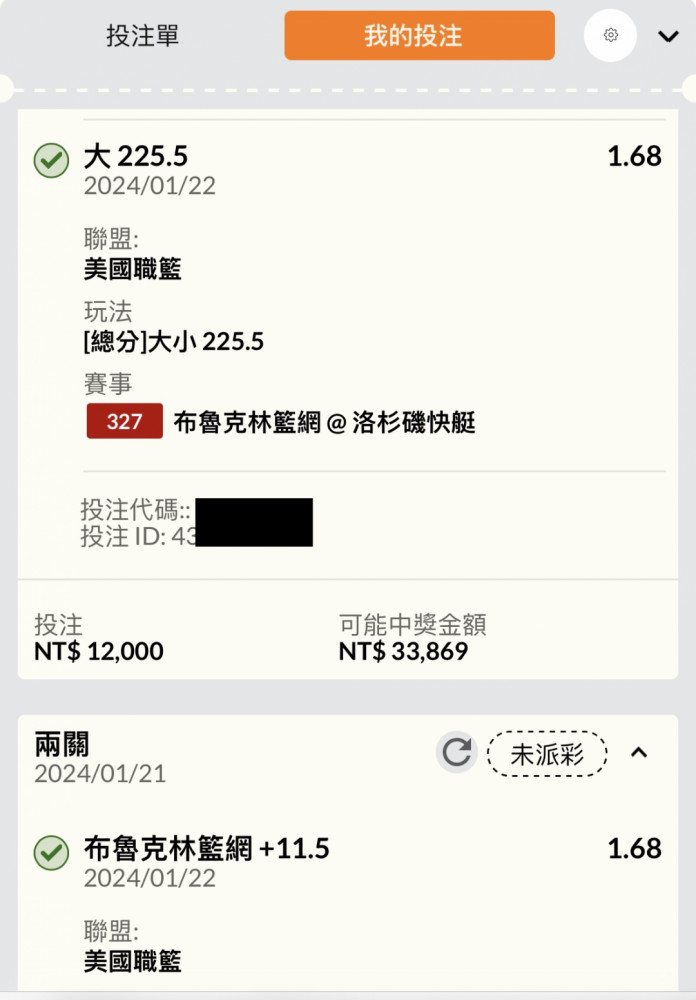
Task: Click the NT$ 12,000 stake amount
Action: pyautogui.click(x=99, y=651)
